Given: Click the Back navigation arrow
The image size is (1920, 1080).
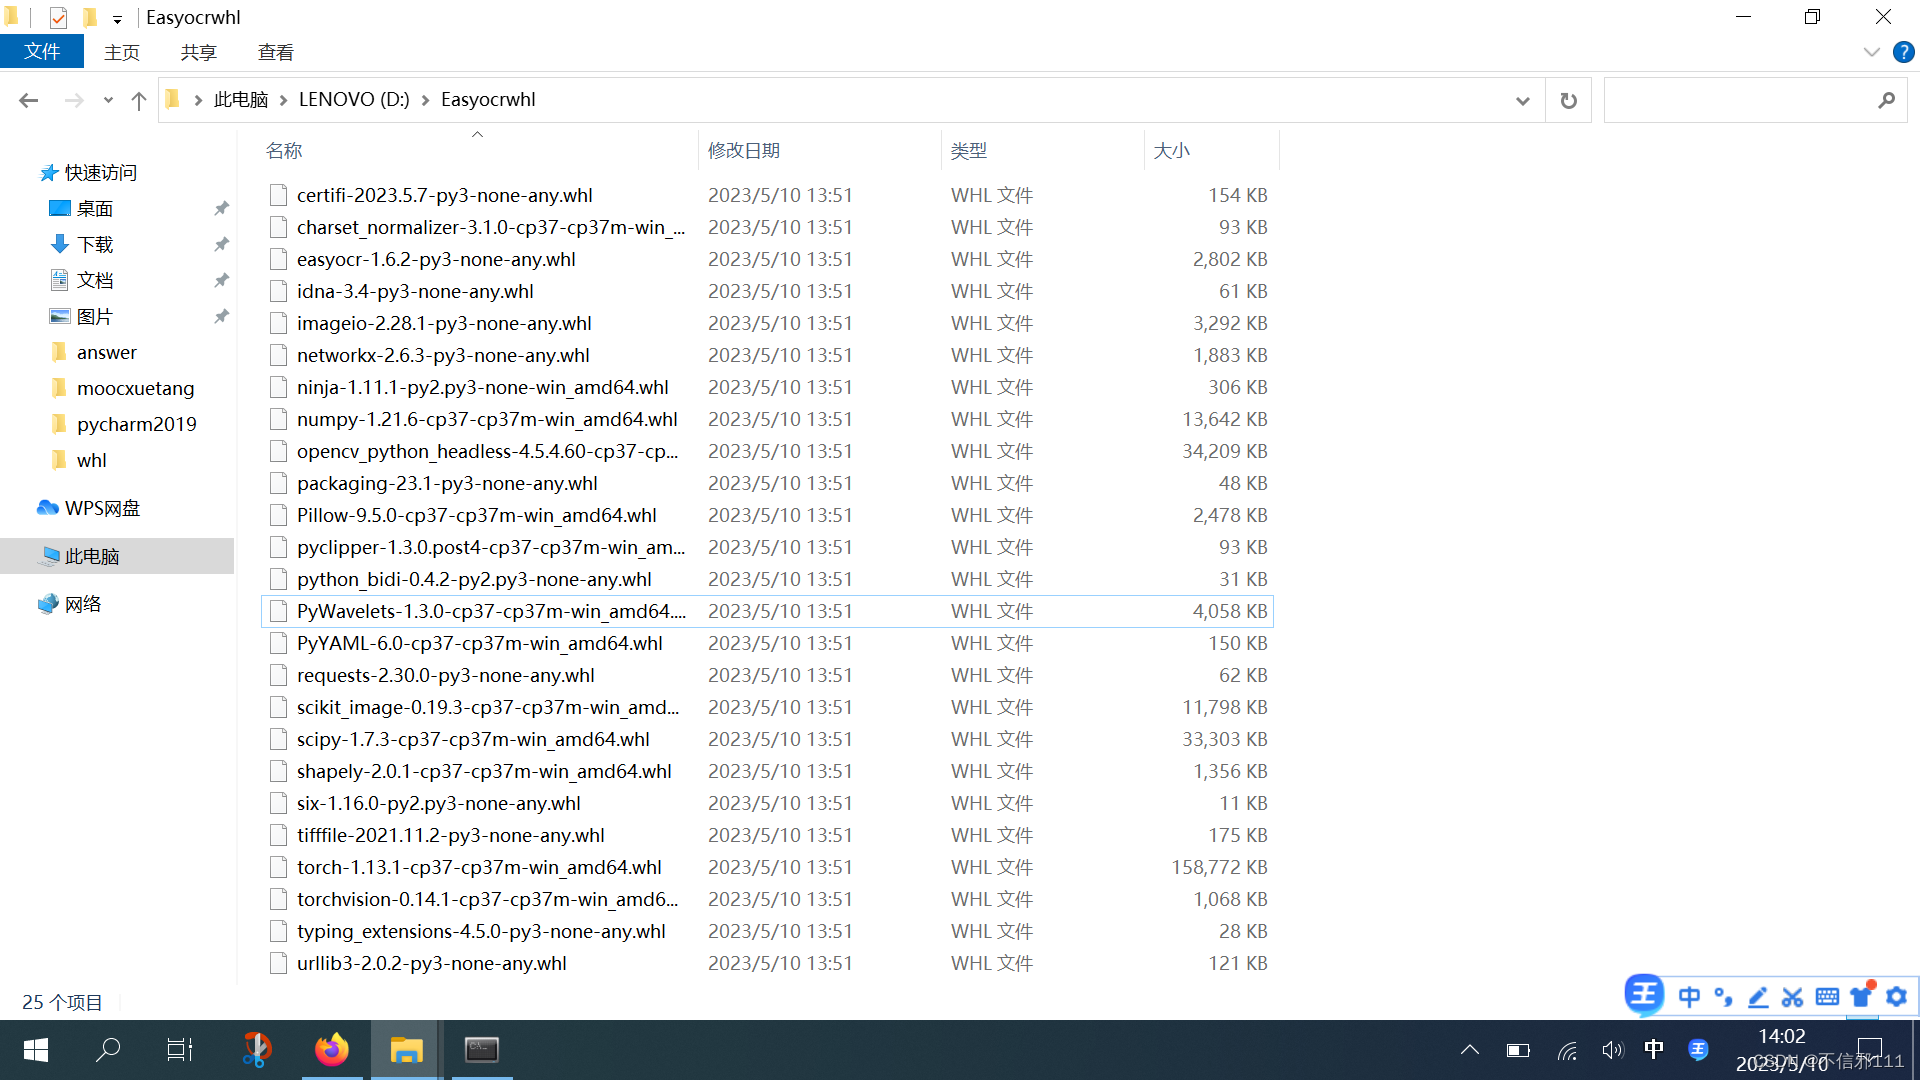Looking at the screenshot, I should [28, 100].
